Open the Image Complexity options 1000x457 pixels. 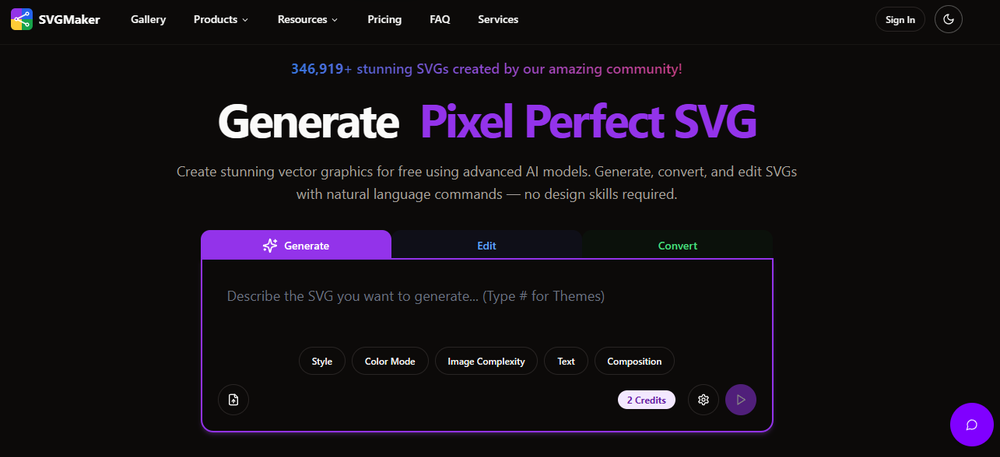pos(486,361)
